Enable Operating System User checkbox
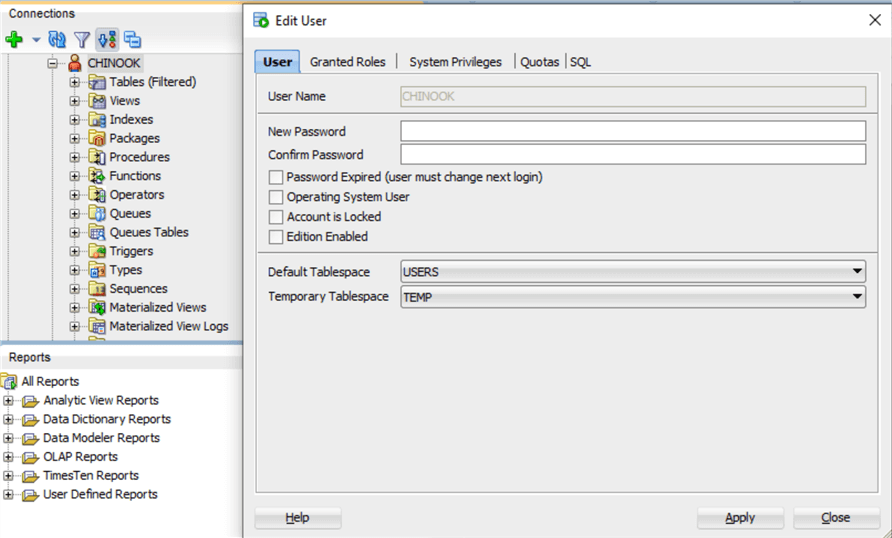 [x=276, y=197]
